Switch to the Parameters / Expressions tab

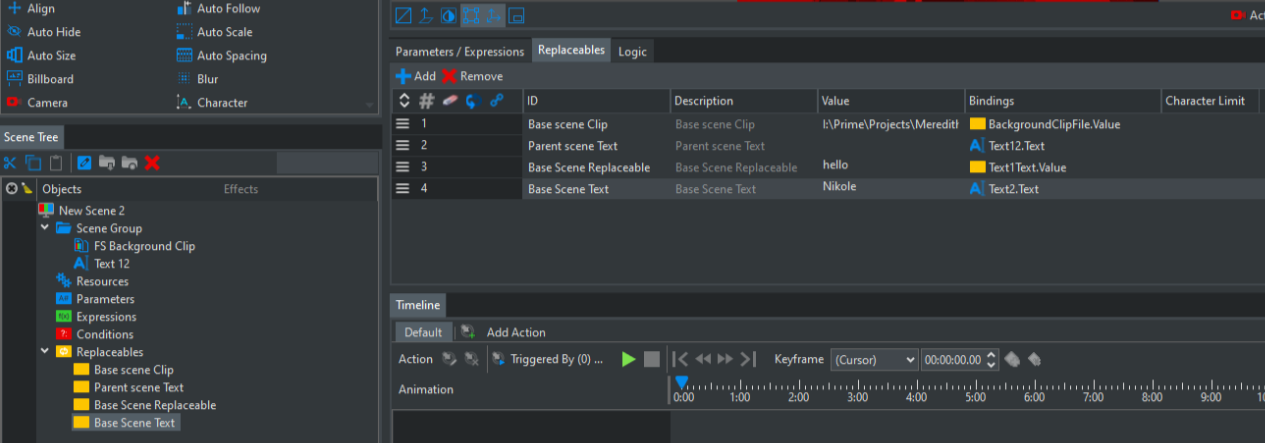[459, 51]
